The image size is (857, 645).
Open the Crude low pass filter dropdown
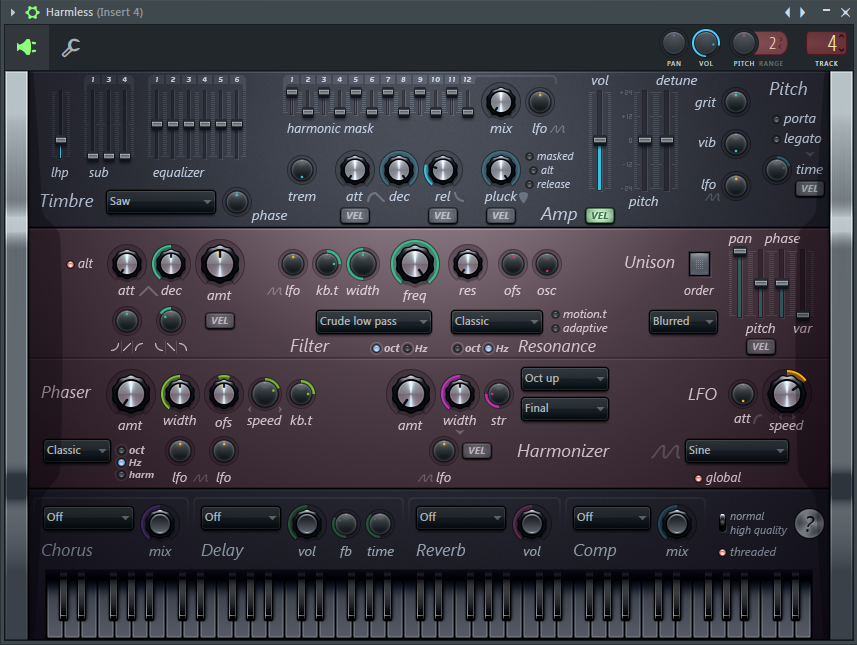373,321
